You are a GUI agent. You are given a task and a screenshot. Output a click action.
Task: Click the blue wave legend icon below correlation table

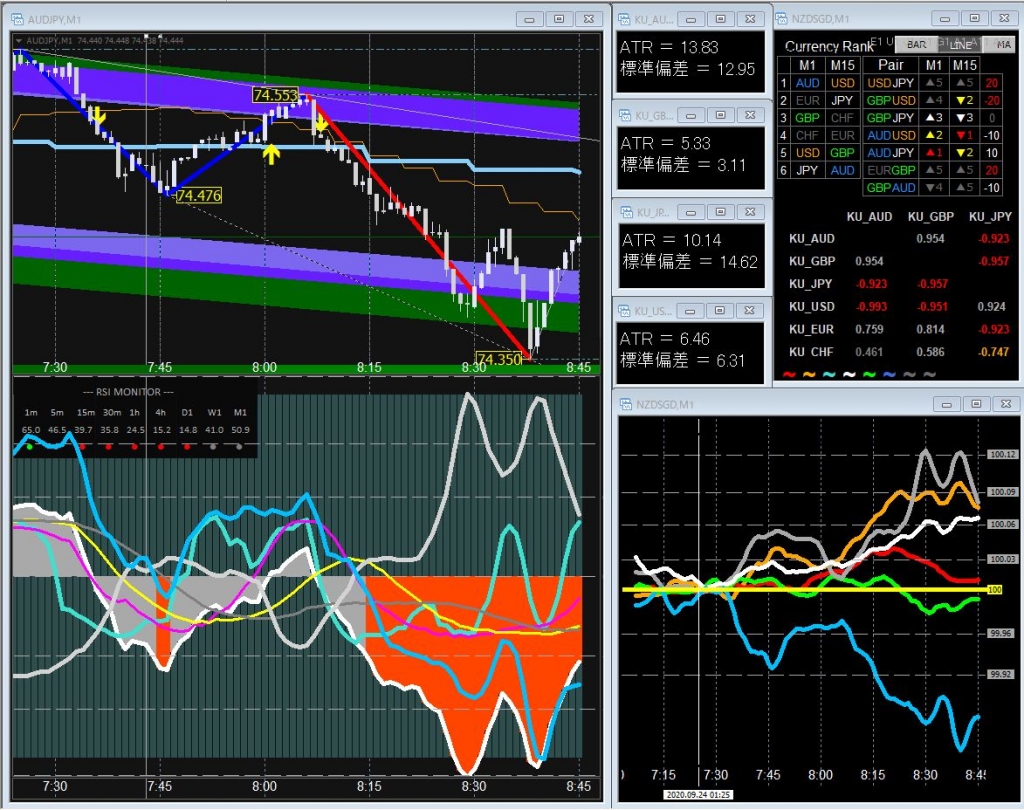[x=890, y=374]
